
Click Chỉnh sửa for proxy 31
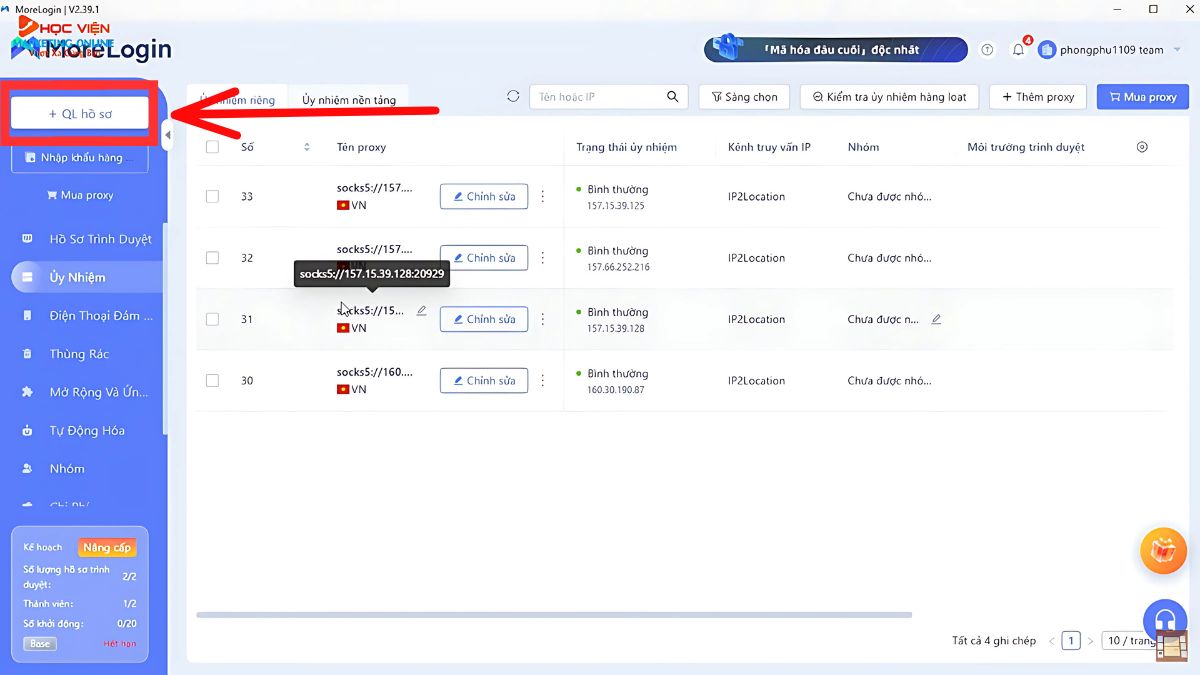point(484,319)
